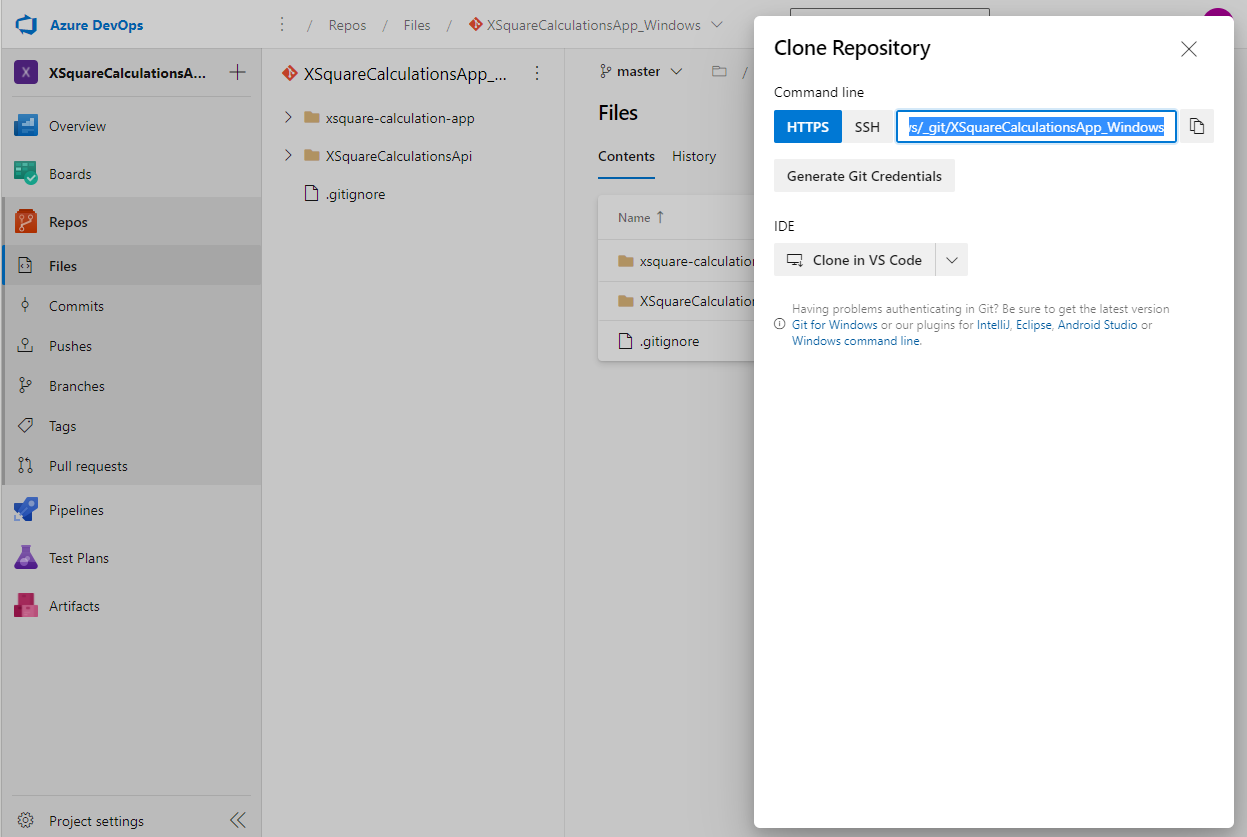Open the Android Studio plugin link
The image size is (1247, 837).
1097,325
